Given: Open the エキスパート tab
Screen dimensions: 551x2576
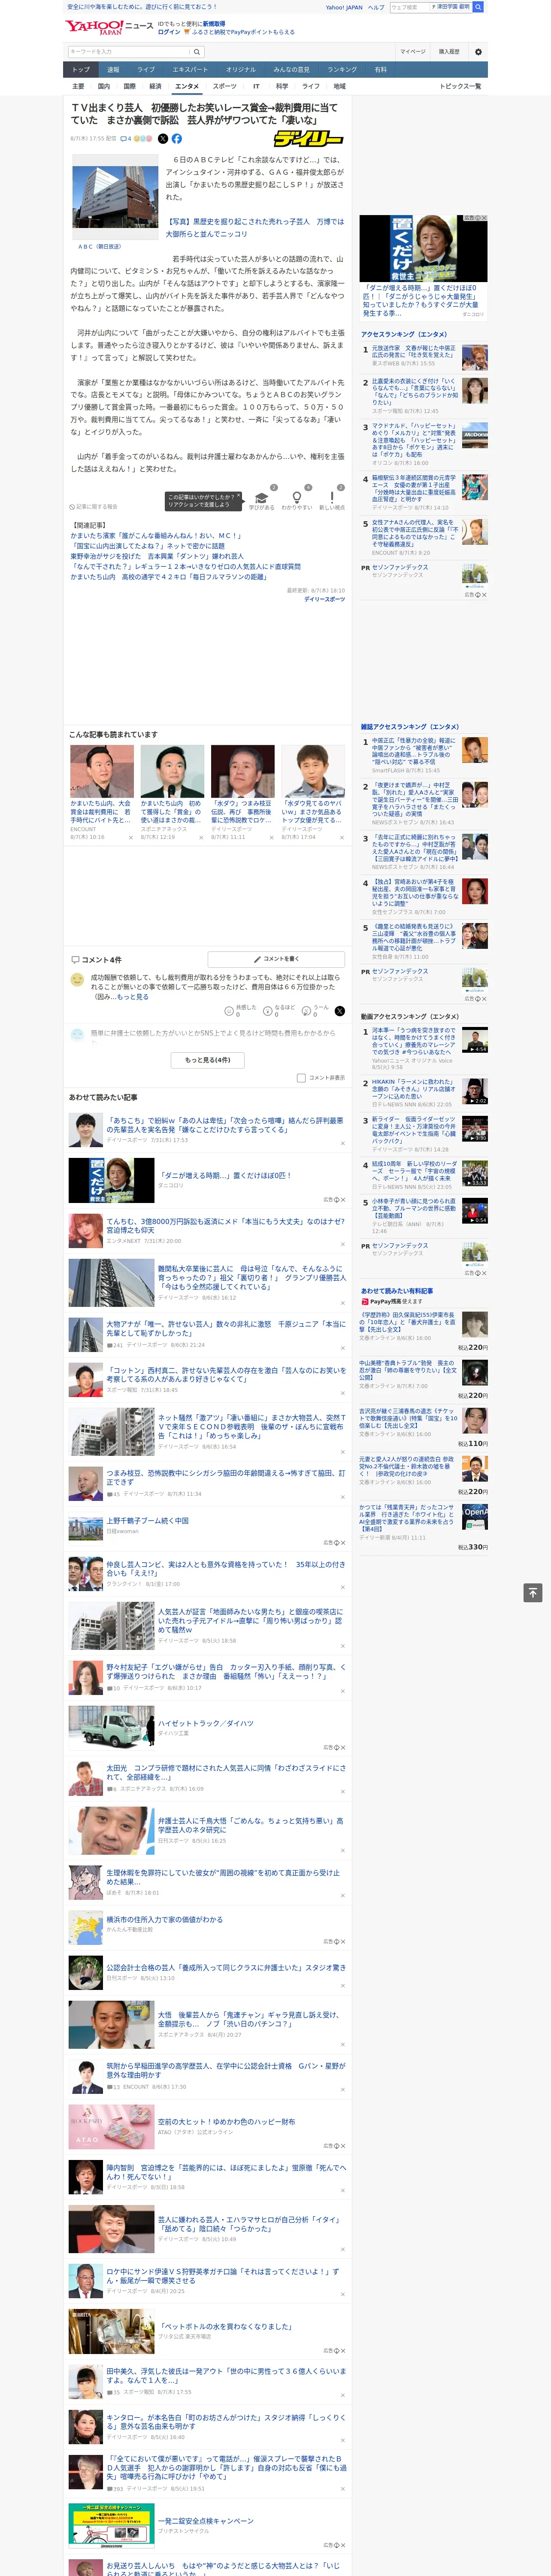Looking at the screenshot, I should (x=190, y=70).
